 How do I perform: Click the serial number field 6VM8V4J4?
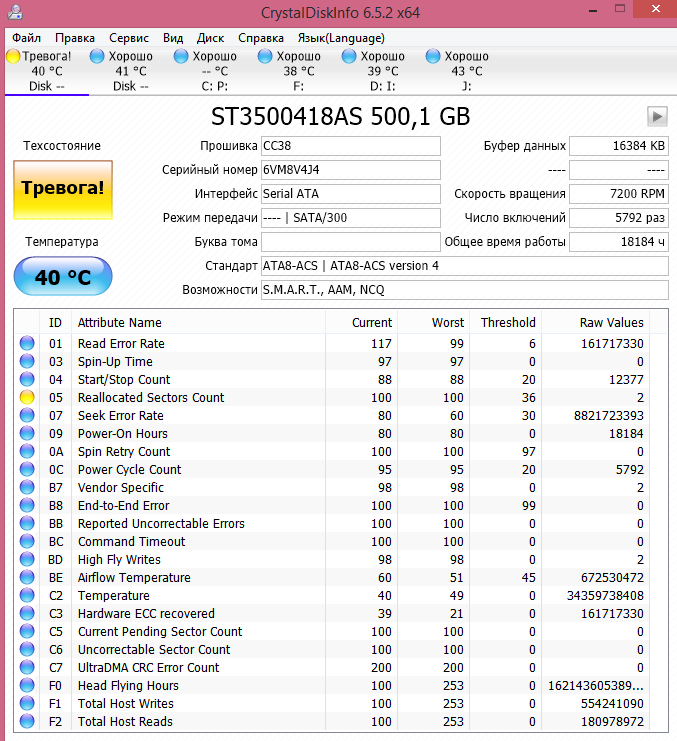[x=351, y=170]
